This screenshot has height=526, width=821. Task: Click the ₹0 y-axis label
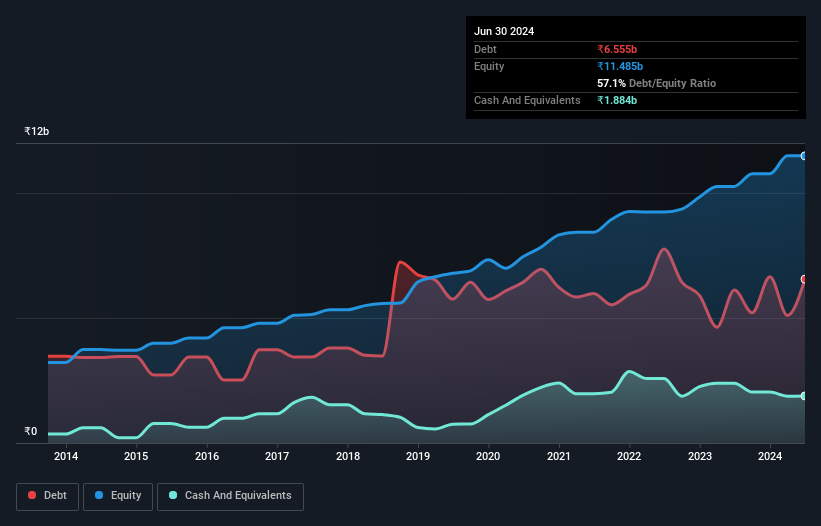pyautogui.click(x=31, y=431)
